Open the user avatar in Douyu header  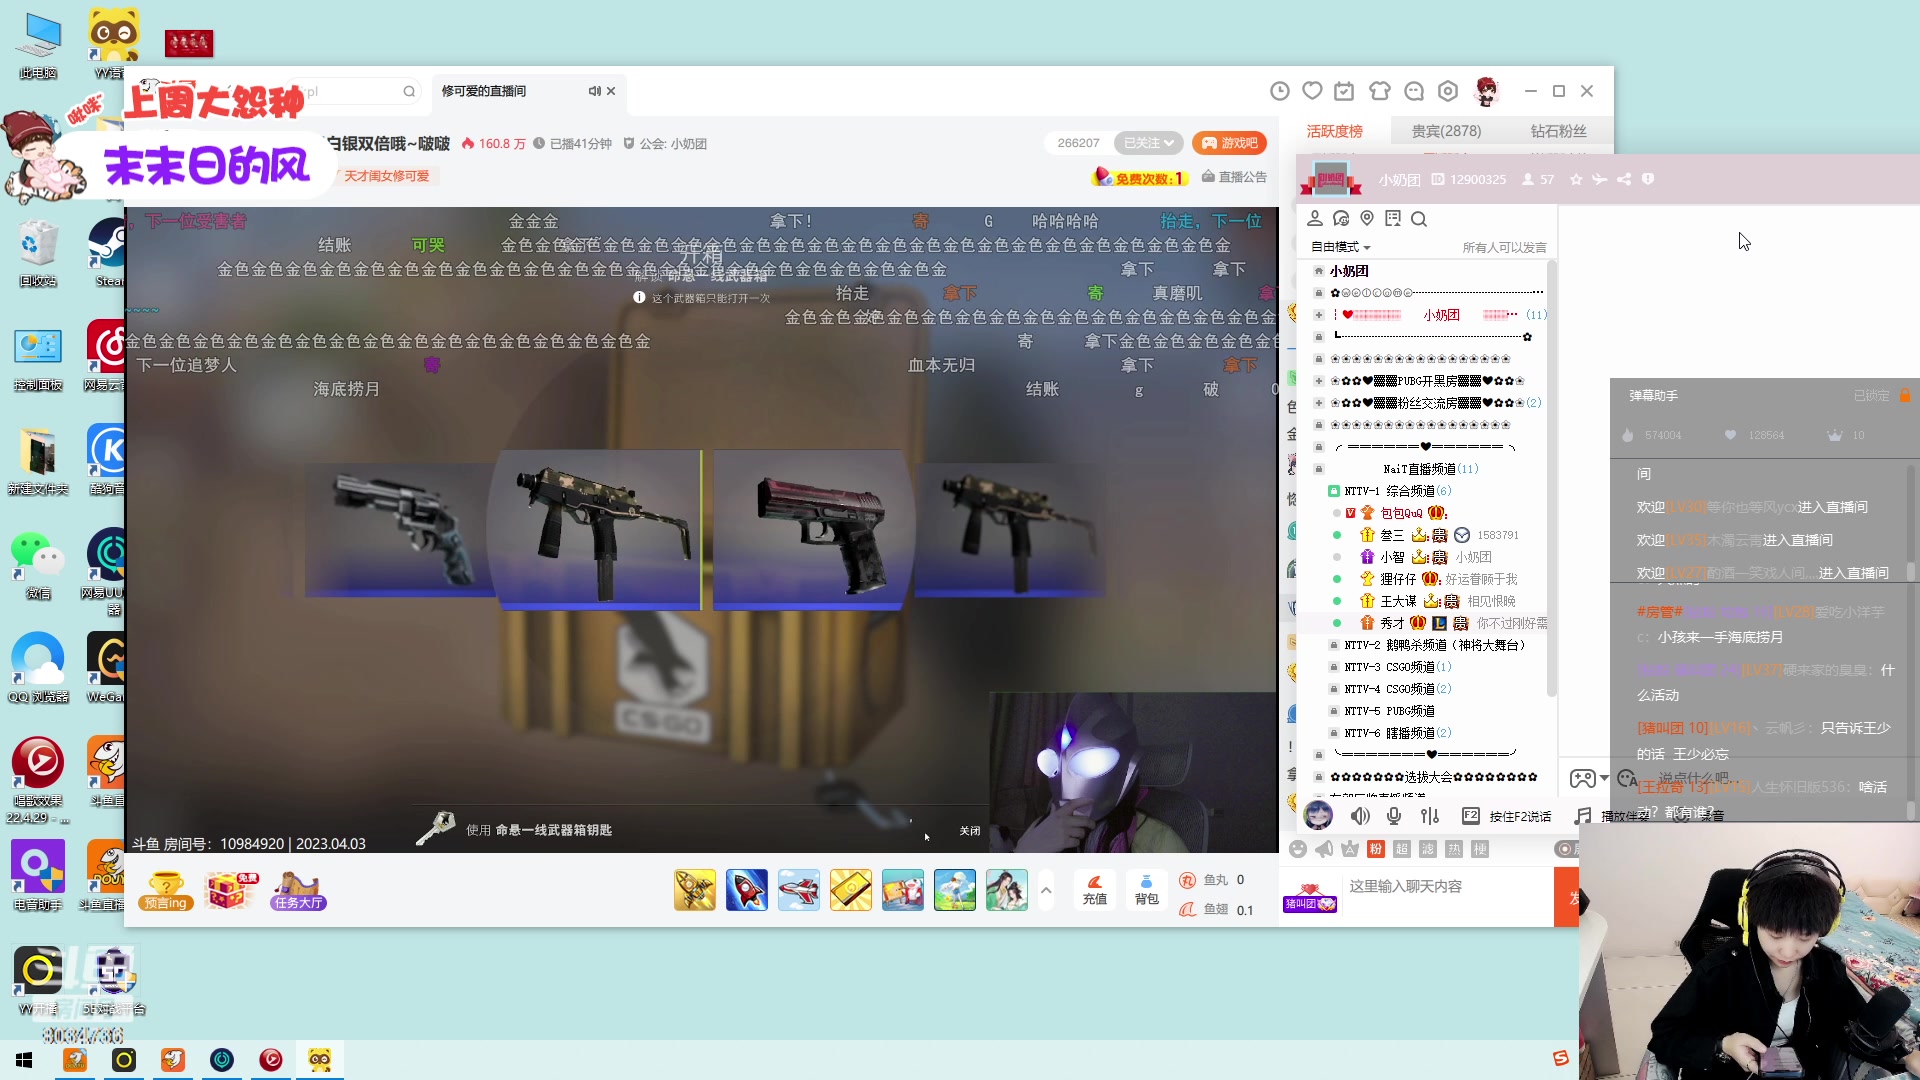1487,91
